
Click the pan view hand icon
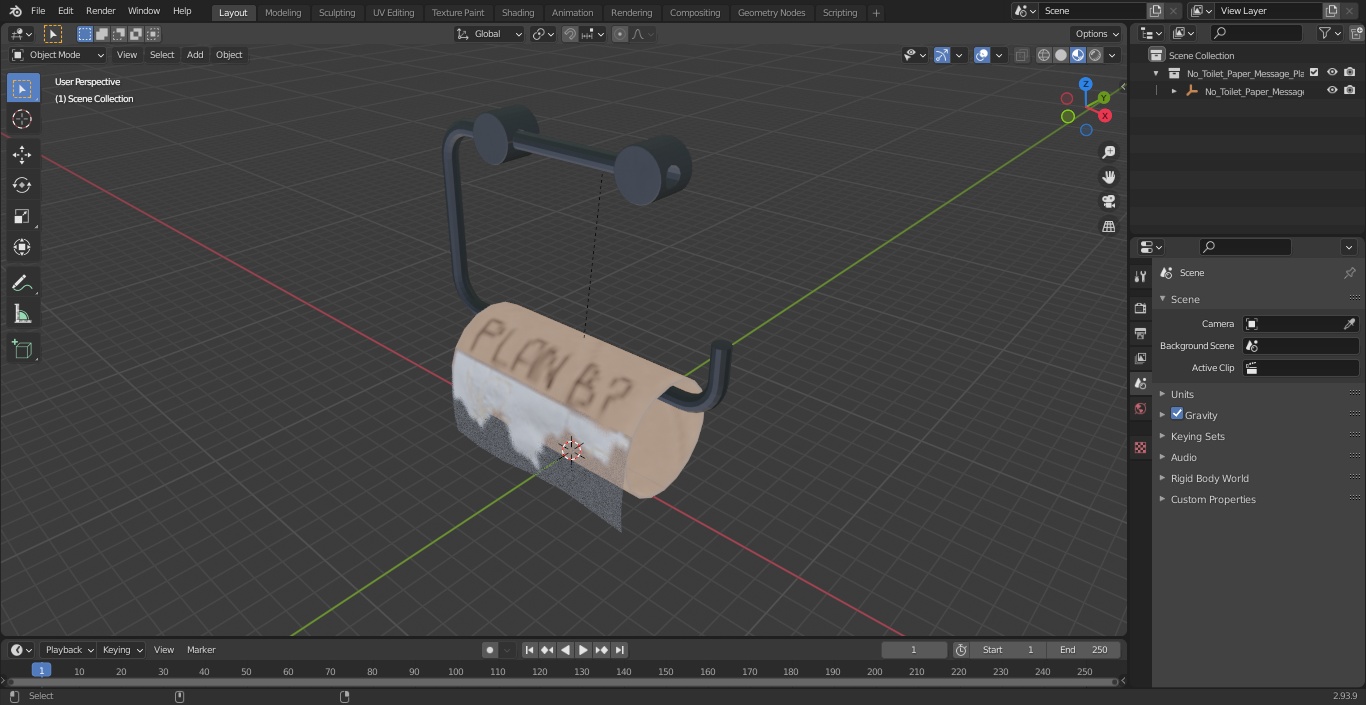[1108, 177]
